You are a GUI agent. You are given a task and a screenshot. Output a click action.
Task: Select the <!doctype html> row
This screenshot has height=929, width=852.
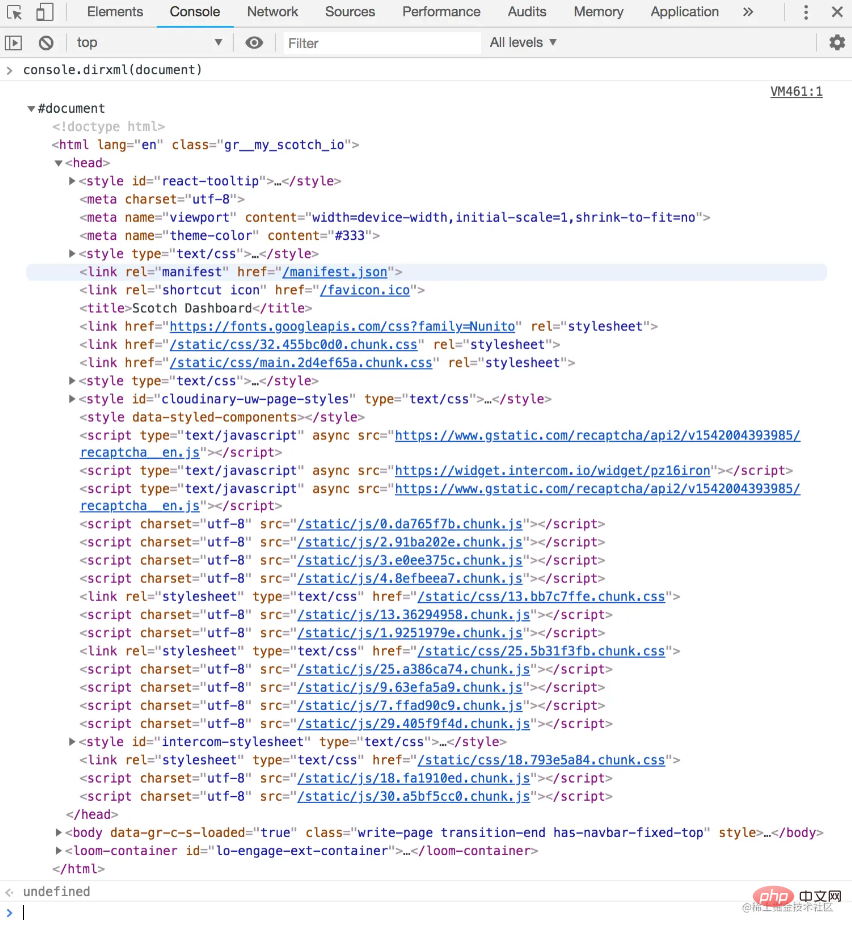(108, 127)
